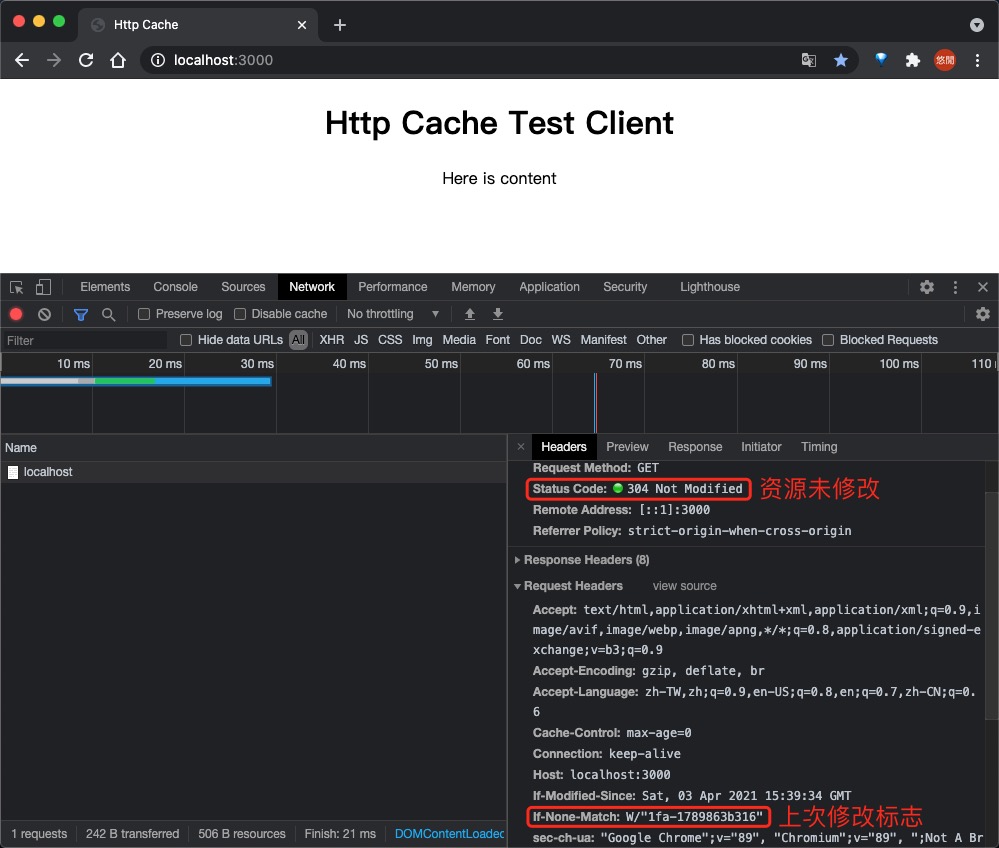This screenshot has width=999, height=848.
Task: Click the browser forward arrow
Action: tap(54, 60)
